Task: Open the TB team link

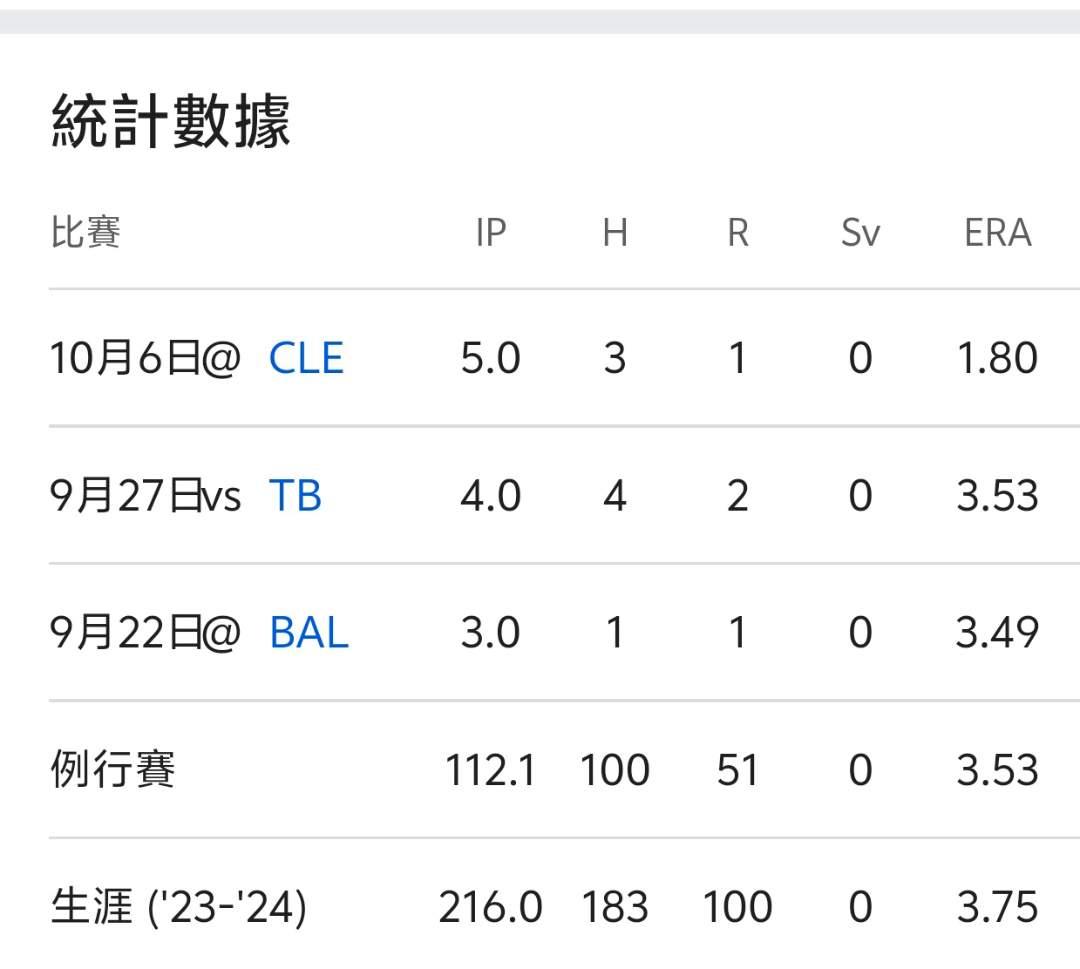Action: 295,496
